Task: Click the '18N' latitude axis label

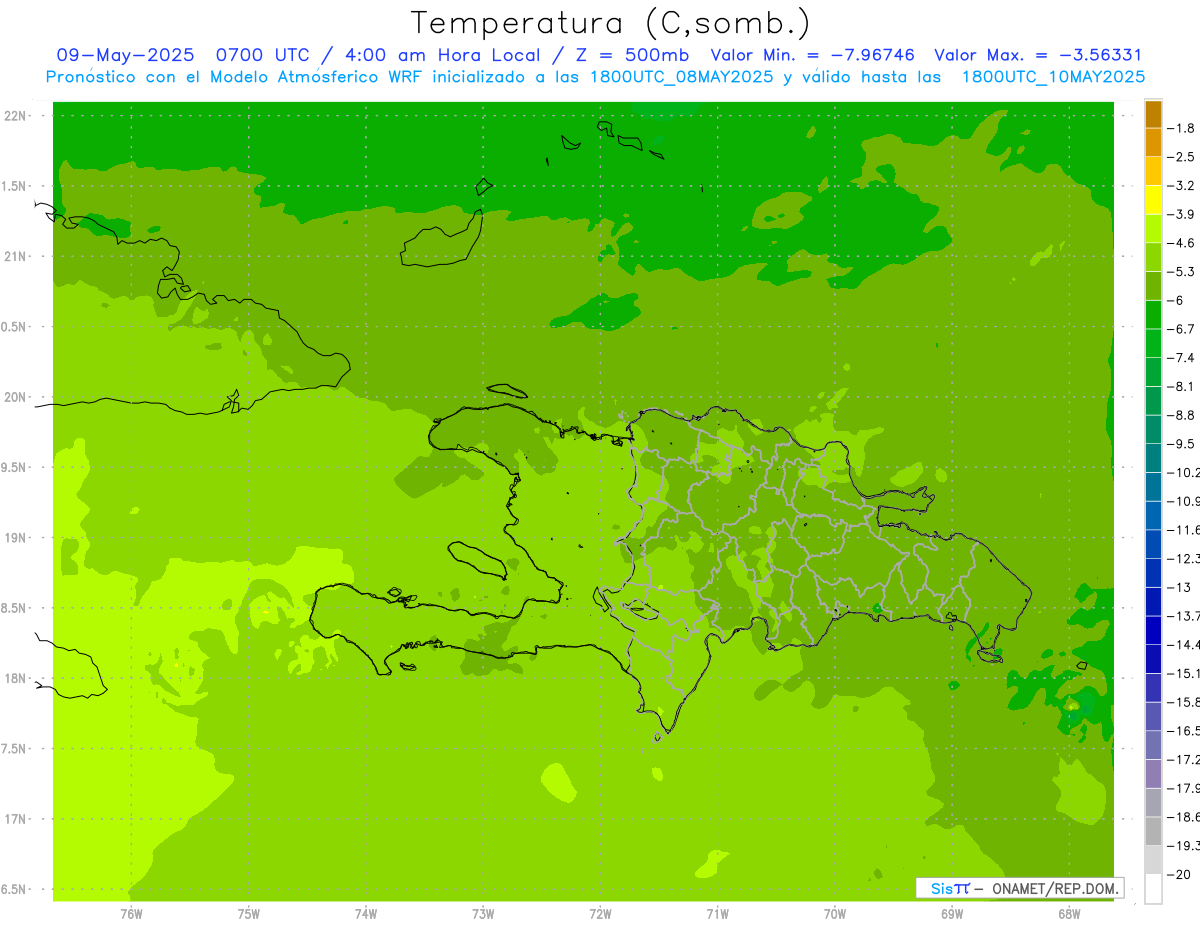Action: (x=17, y=679)
